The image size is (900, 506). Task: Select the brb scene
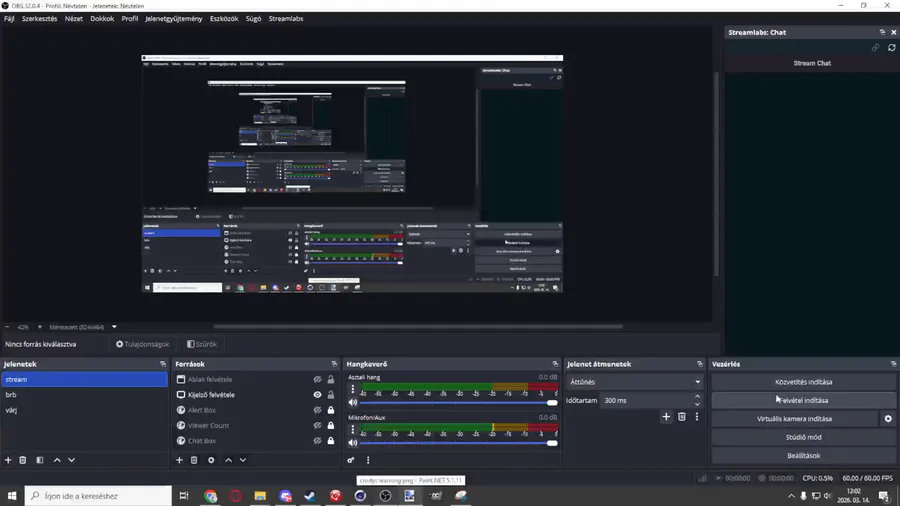click(x=84, y=395)
